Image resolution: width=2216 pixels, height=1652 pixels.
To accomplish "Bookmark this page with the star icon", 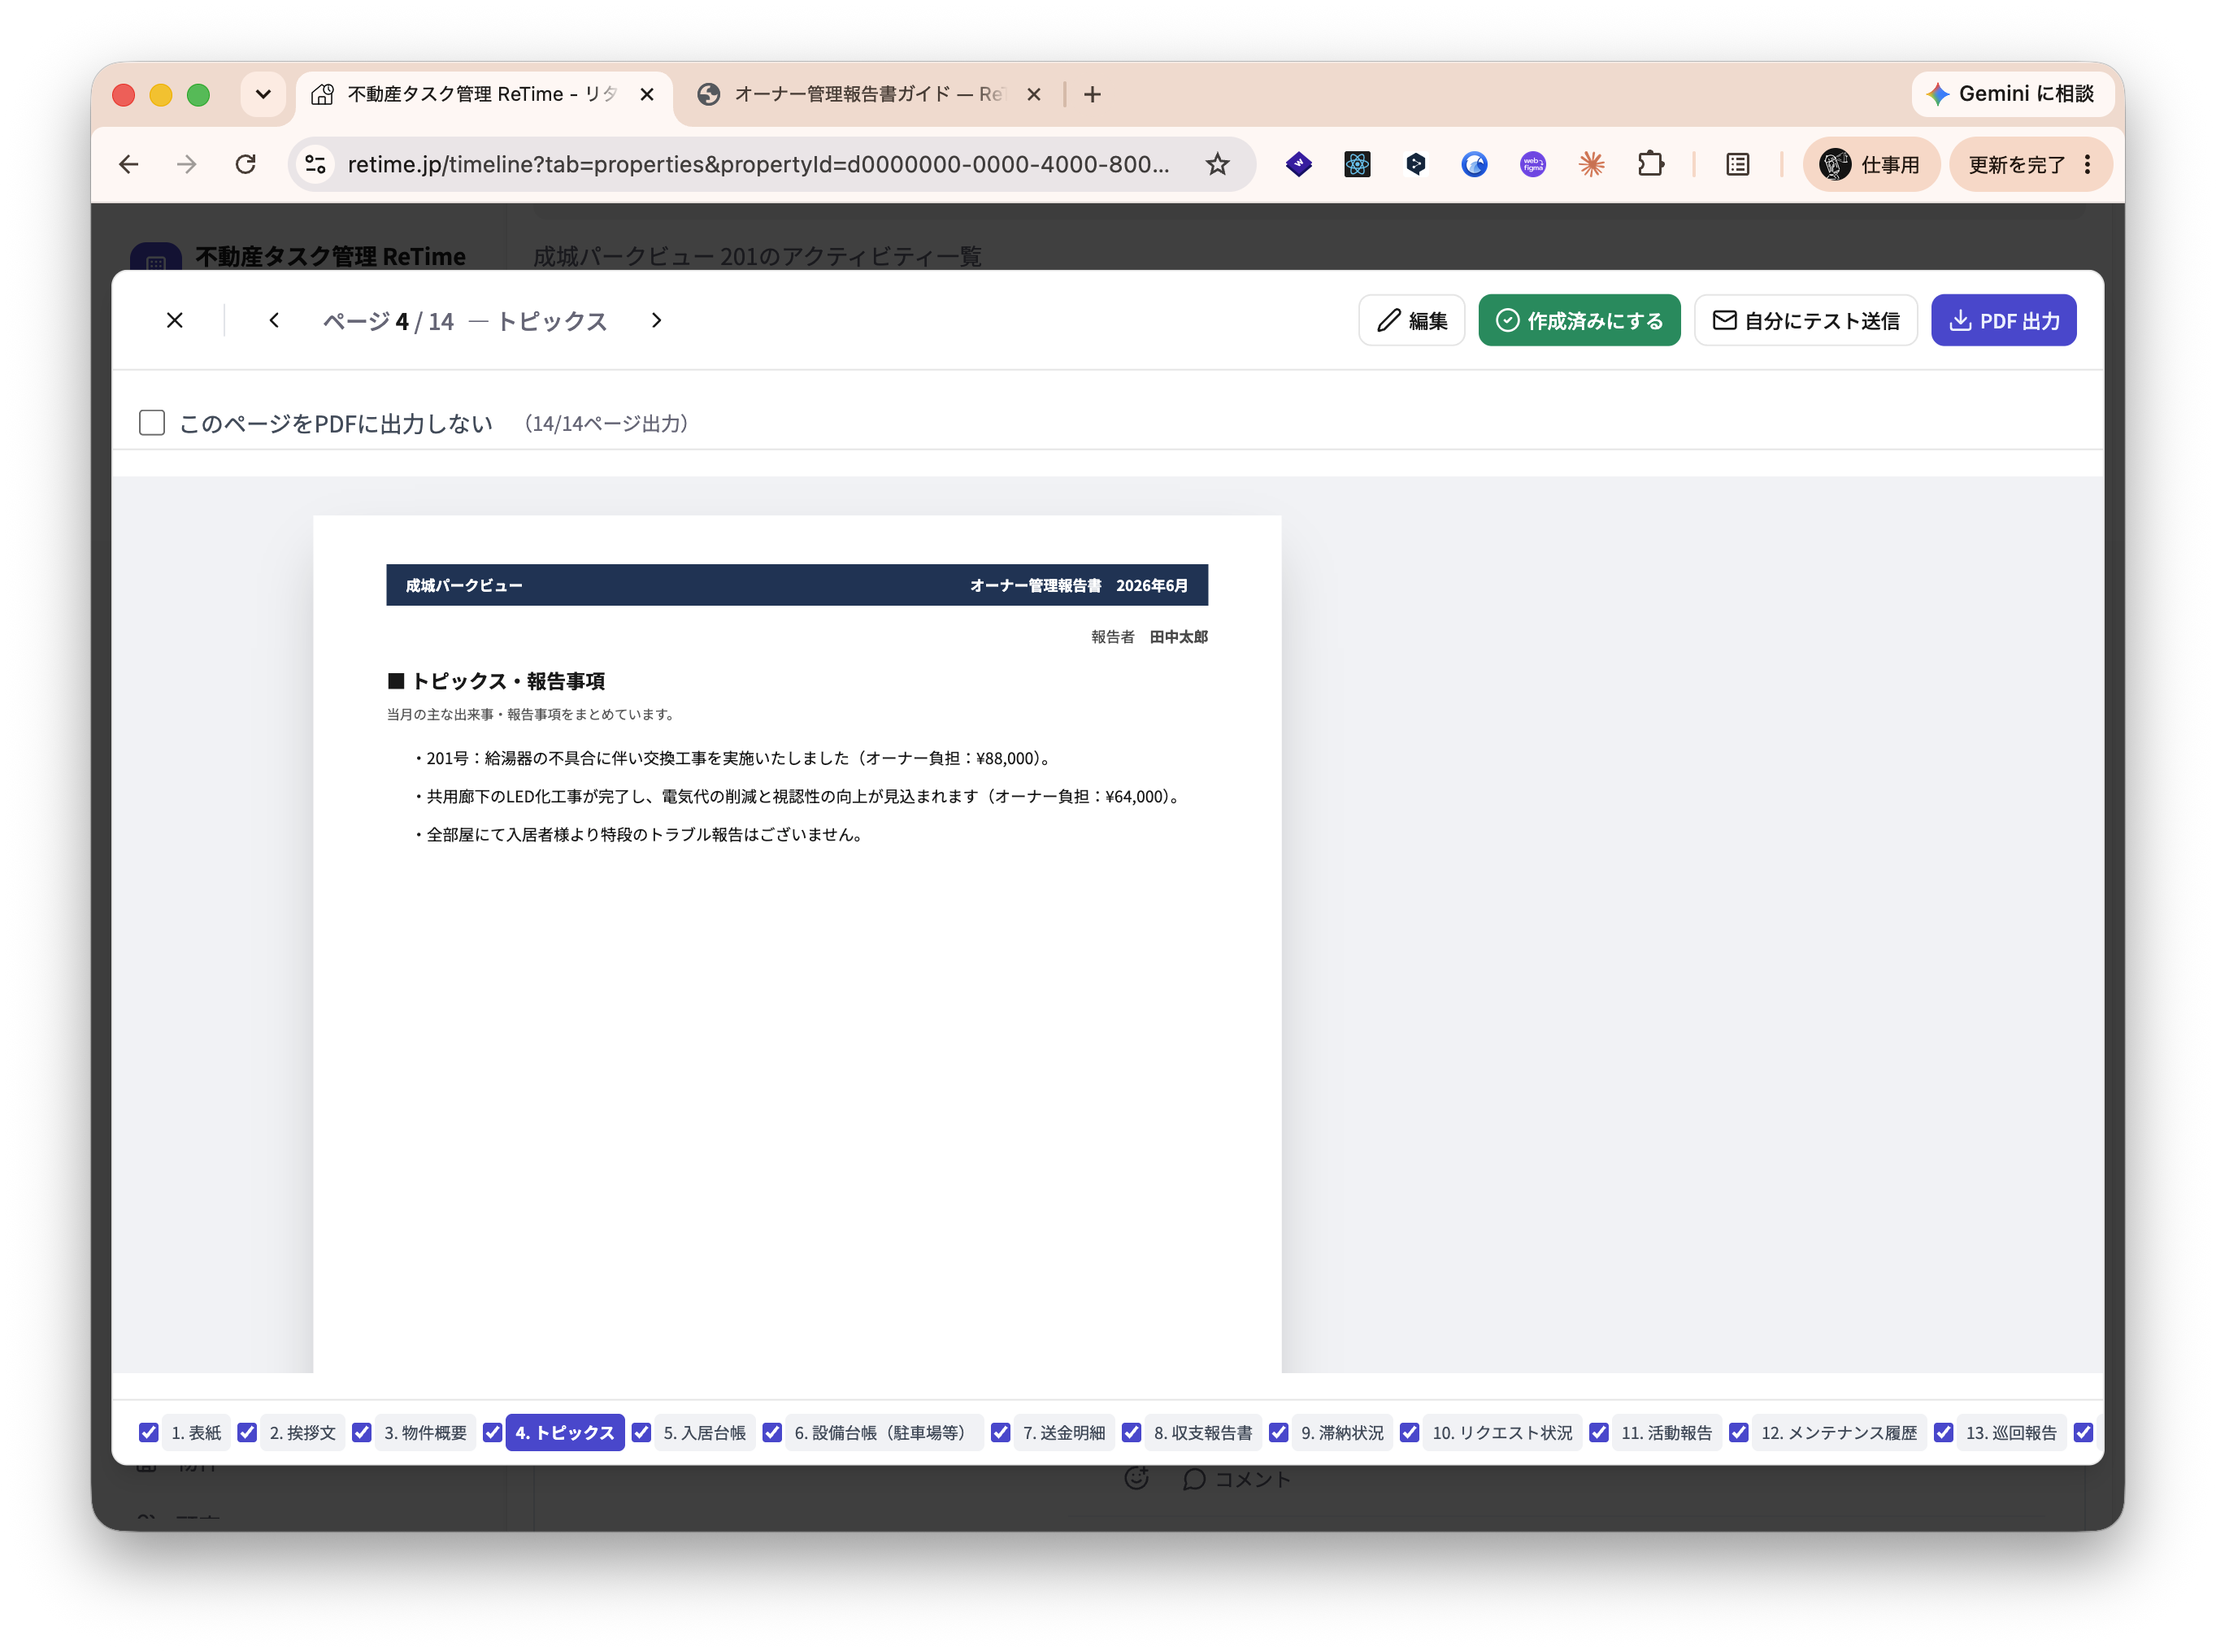I will coord(1217,164).
